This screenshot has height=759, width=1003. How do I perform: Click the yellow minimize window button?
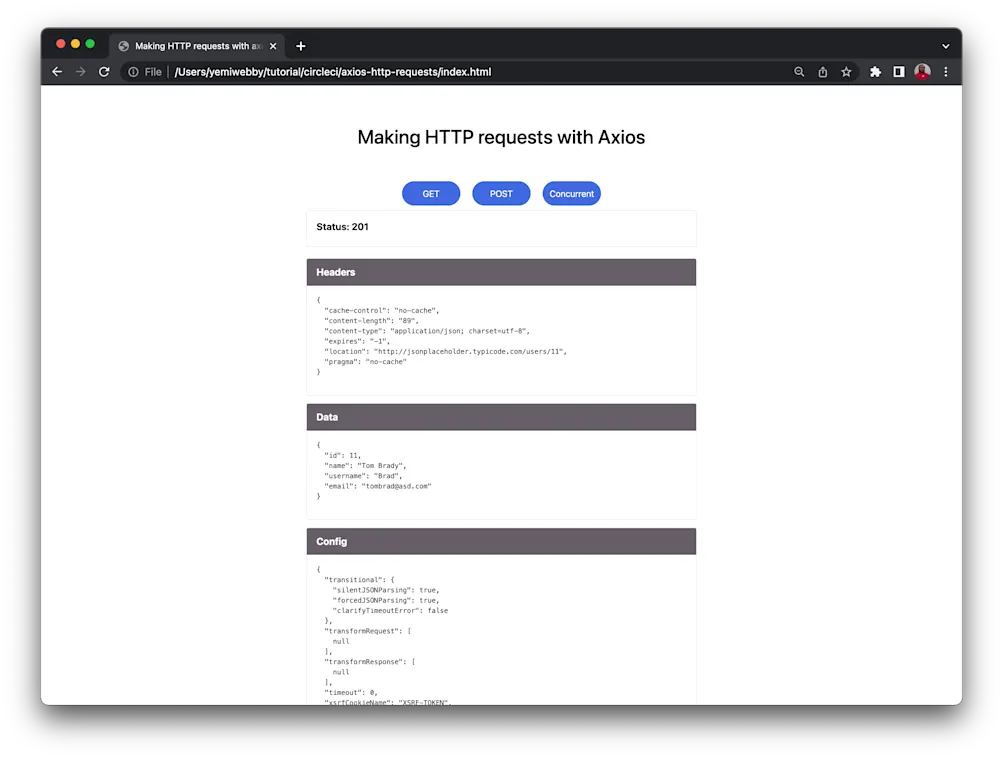(x=75, y=44)
